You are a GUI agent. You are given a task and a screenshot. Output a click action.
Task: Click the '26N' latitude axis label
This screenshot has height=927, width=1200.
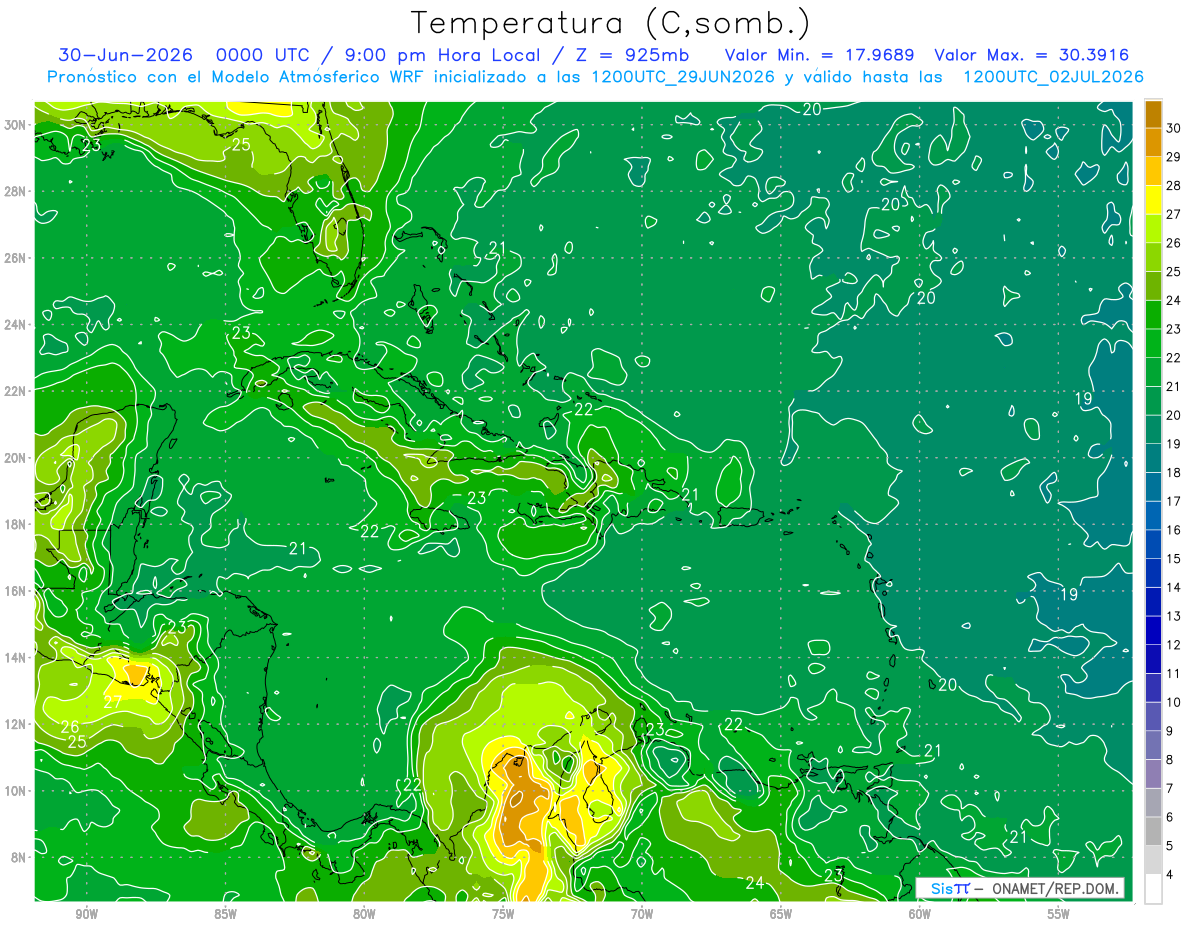click(x=16, y=258)
